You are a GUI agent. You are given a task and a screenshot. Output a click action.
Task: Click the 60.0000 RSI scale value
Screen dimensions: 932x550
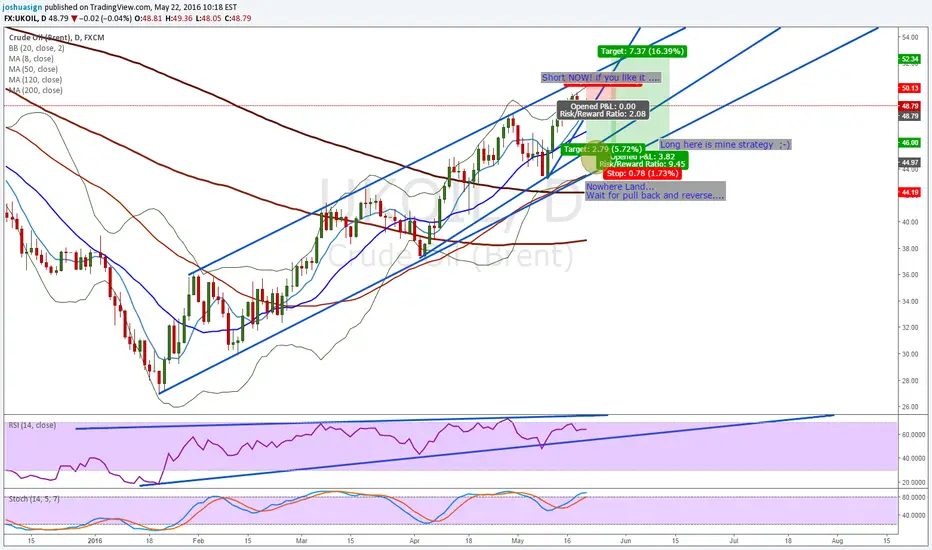[912, 435]
